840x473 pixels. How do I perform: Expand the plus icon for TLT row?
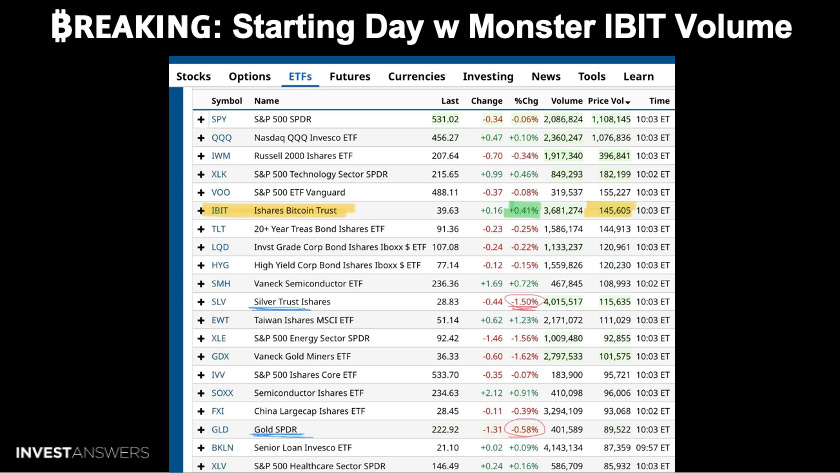[201, 229]
